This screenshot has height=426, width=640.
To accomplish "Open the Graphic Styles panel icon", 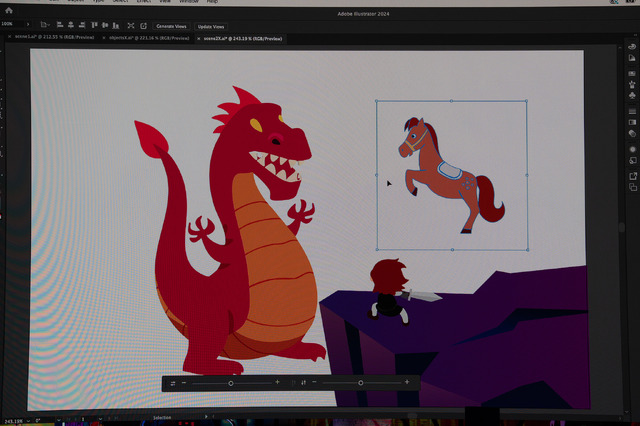I will tap(632, 160).
